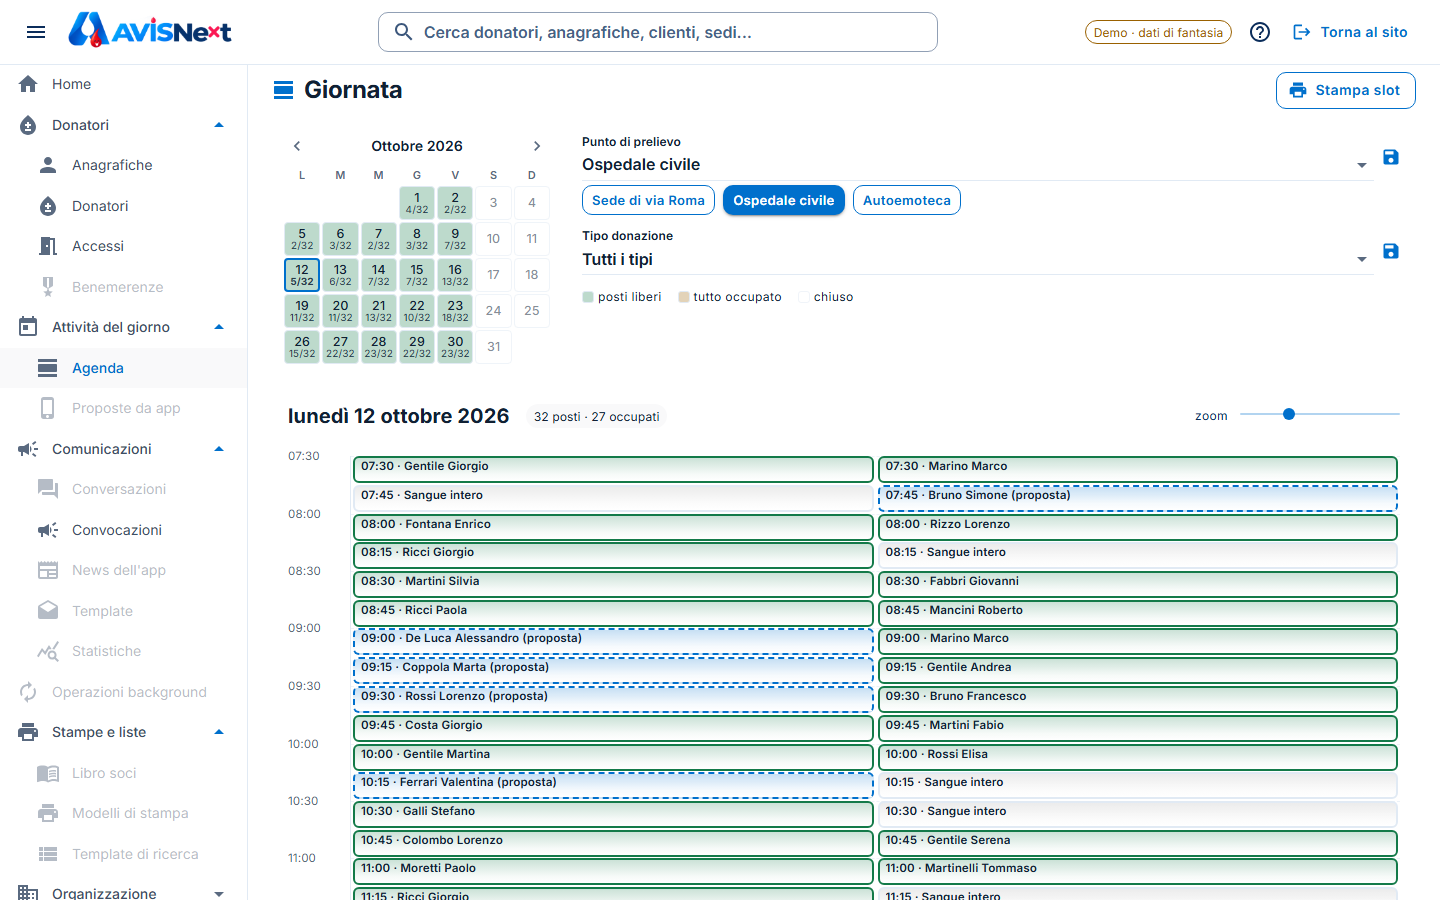Screen dimensions: 1440x900
Task: Collapse the Comunicazioni sidebar section
Action: [x=219, y=449]
